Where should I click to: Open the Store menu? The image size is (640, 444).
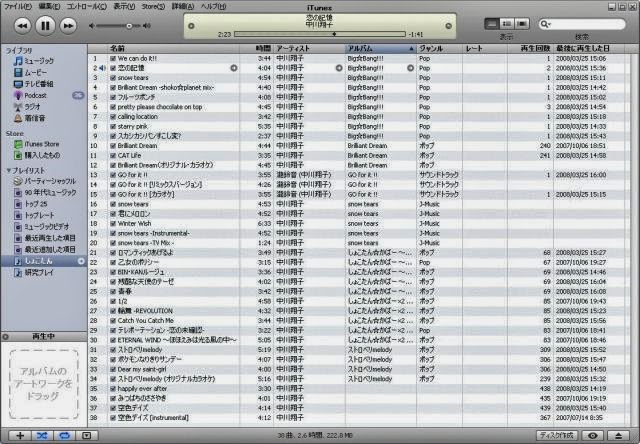pos(153,6)
